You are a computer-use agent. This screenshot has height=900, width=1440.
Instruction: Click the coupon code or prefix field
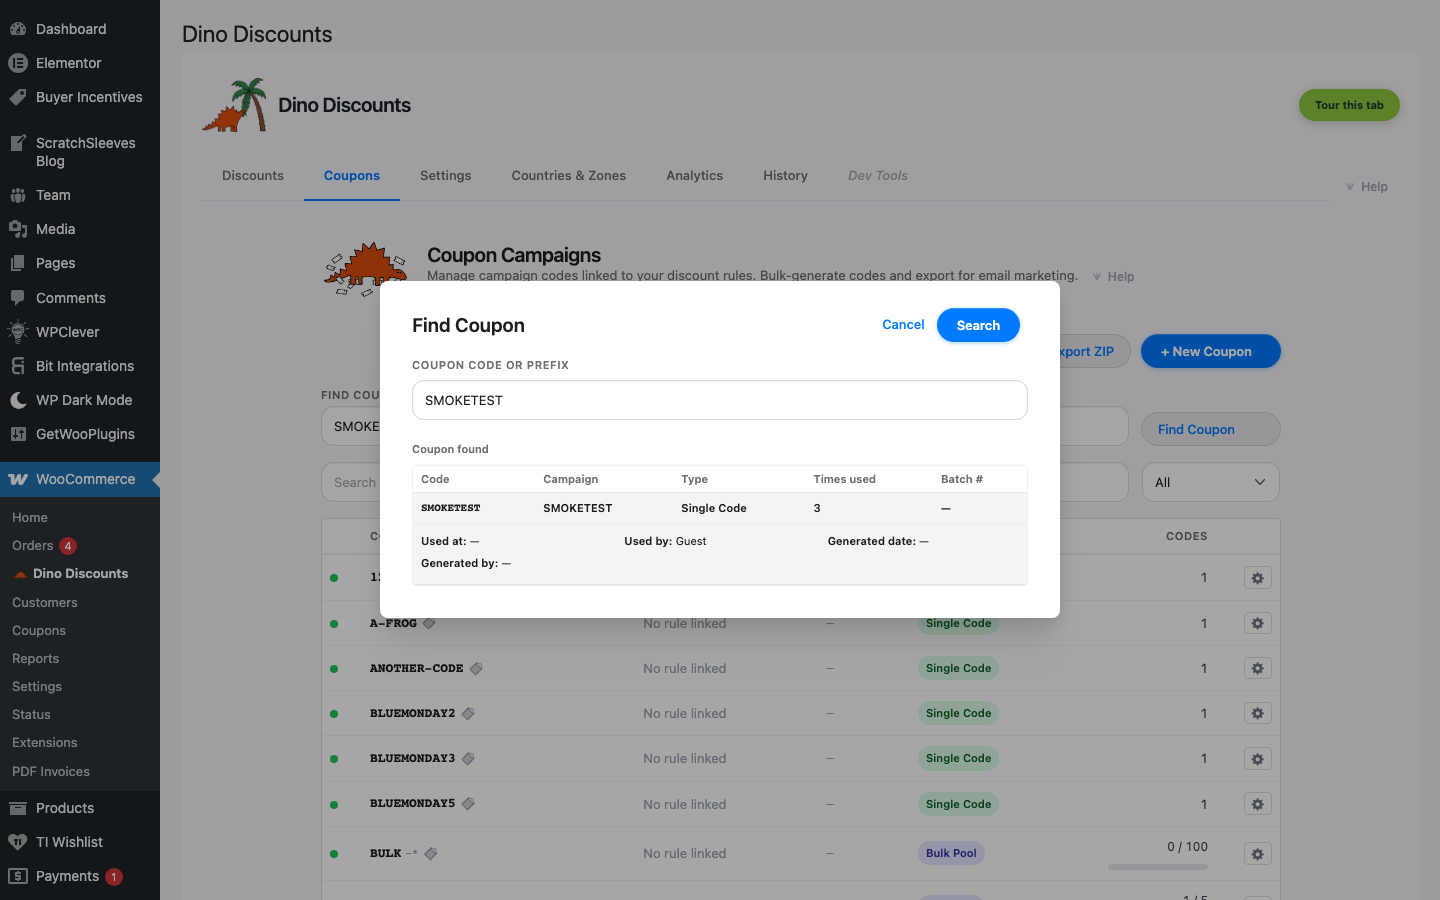tap(720, 400)
